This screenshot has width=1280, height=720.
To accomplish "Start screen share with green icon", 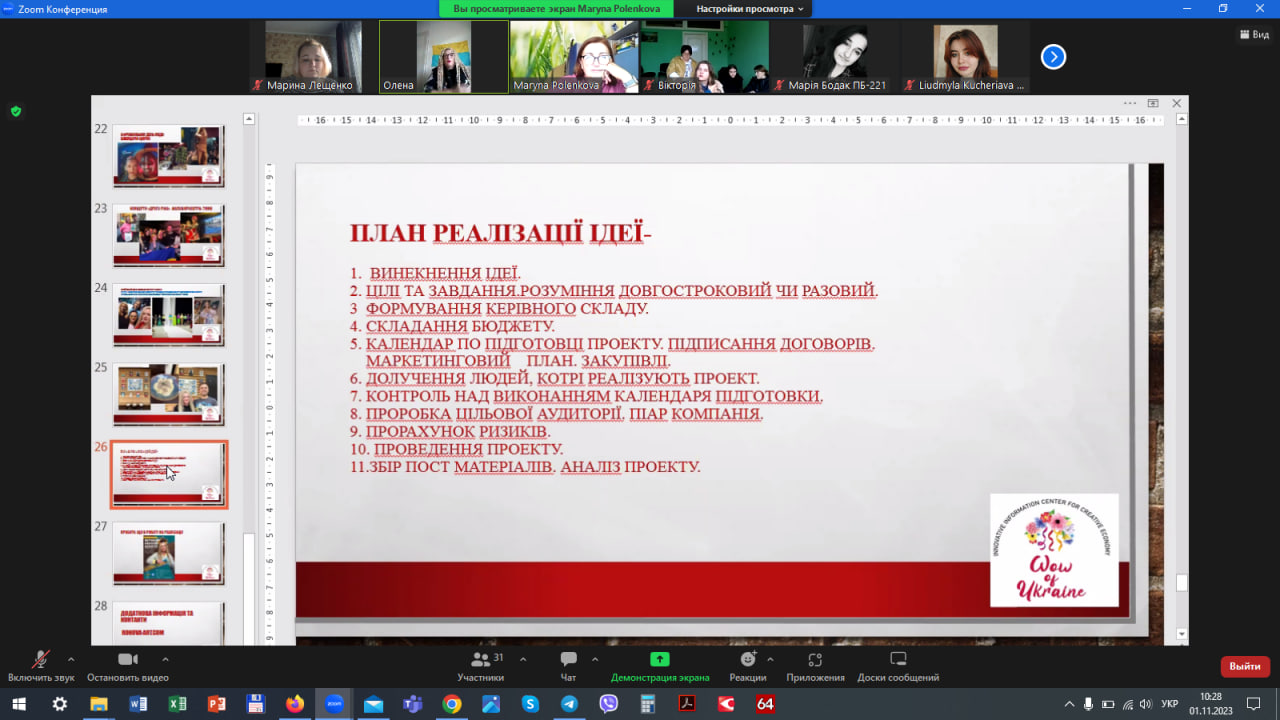I will (660, 666).
